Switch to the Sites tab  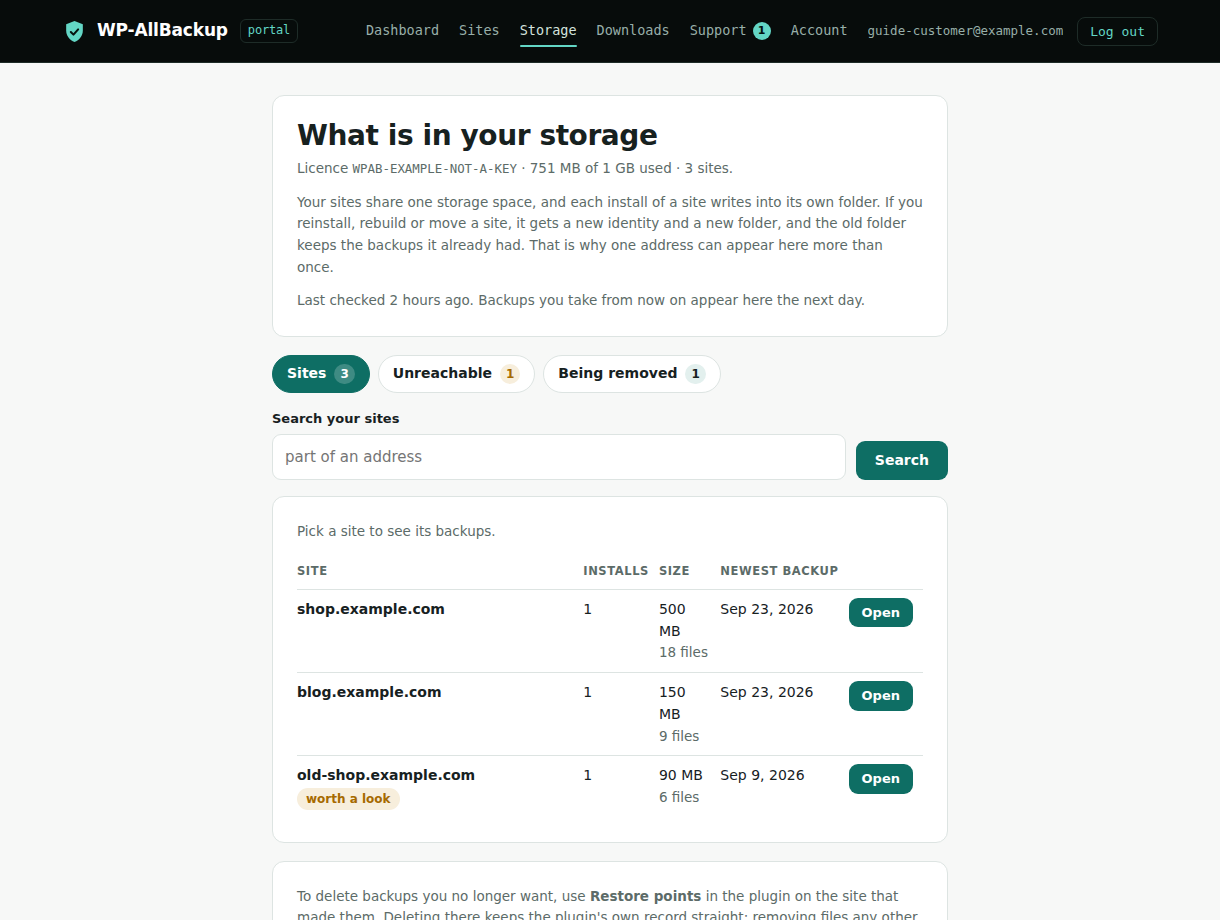[x=321, y=374]
